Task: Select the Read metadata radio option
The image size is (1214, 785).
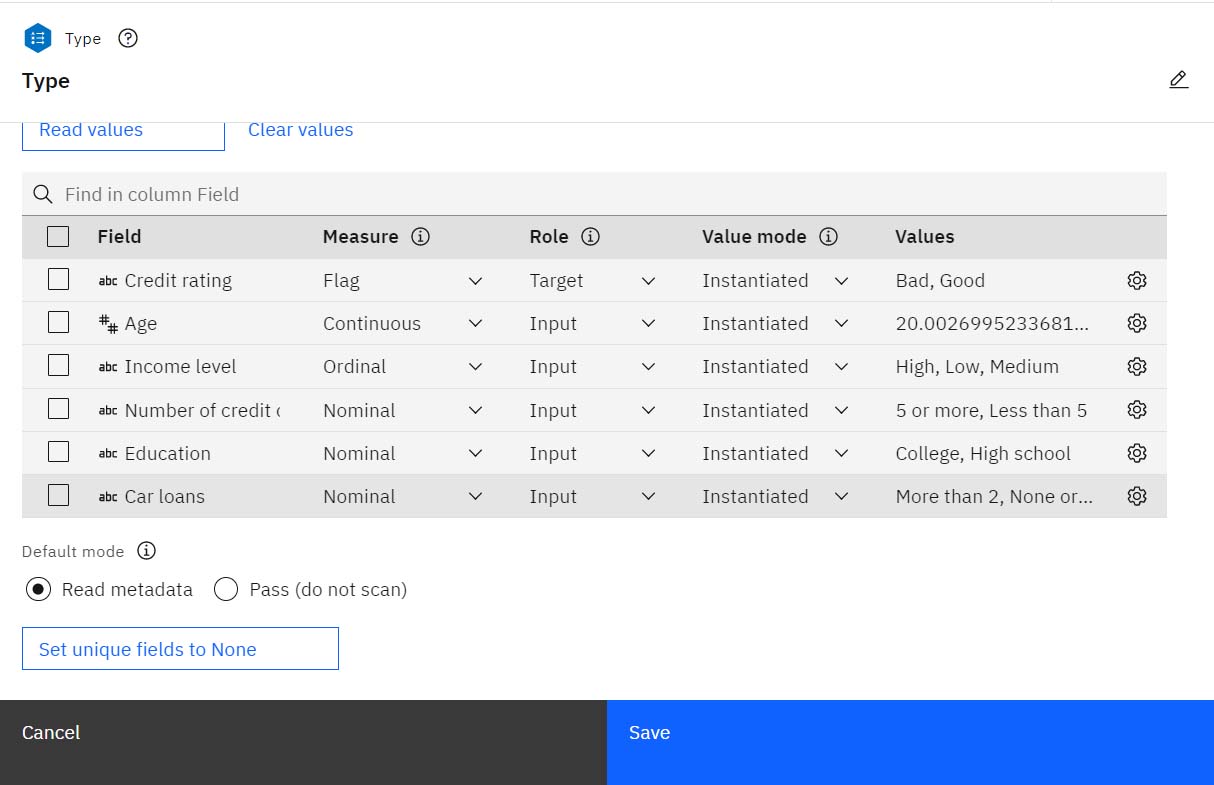Action: click(38, 589)
